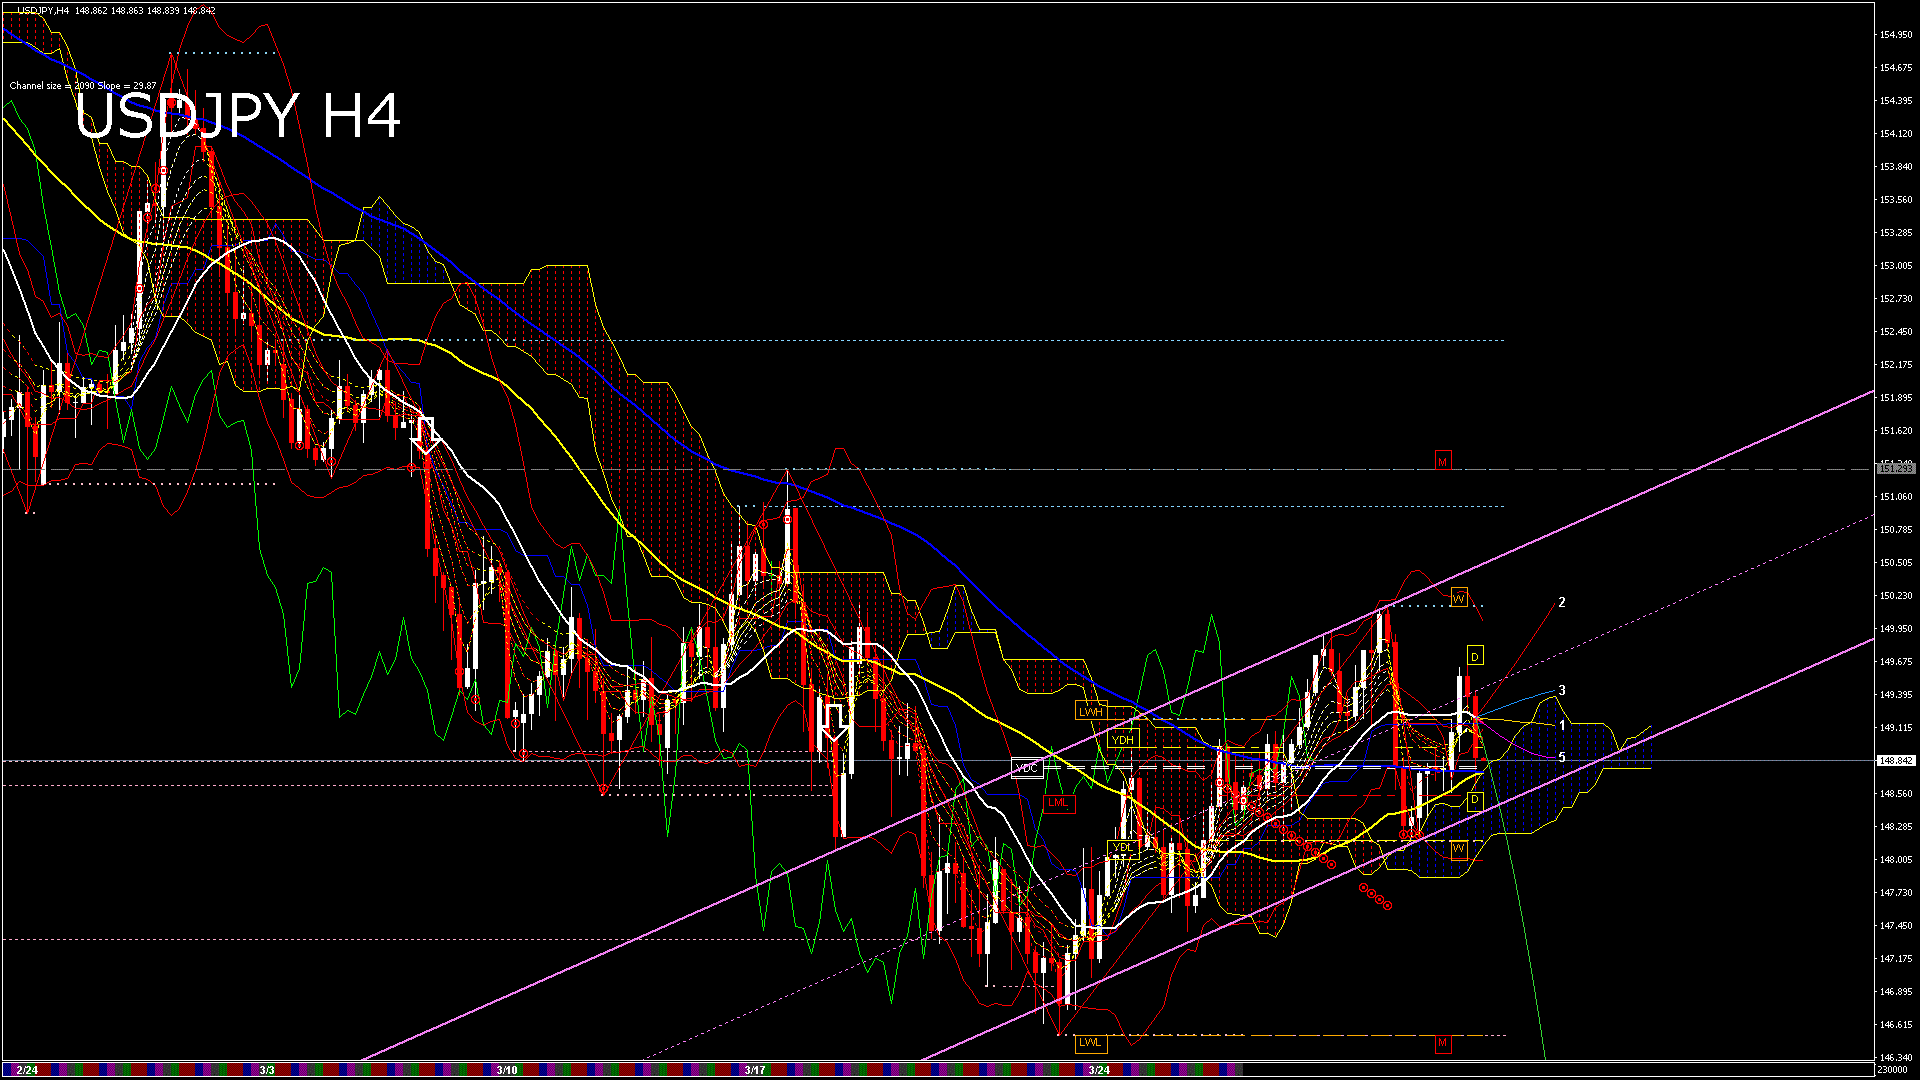Click the 146.340 price scale label
This screenshot has width=1920, height=1080.
[1896, 1058]
